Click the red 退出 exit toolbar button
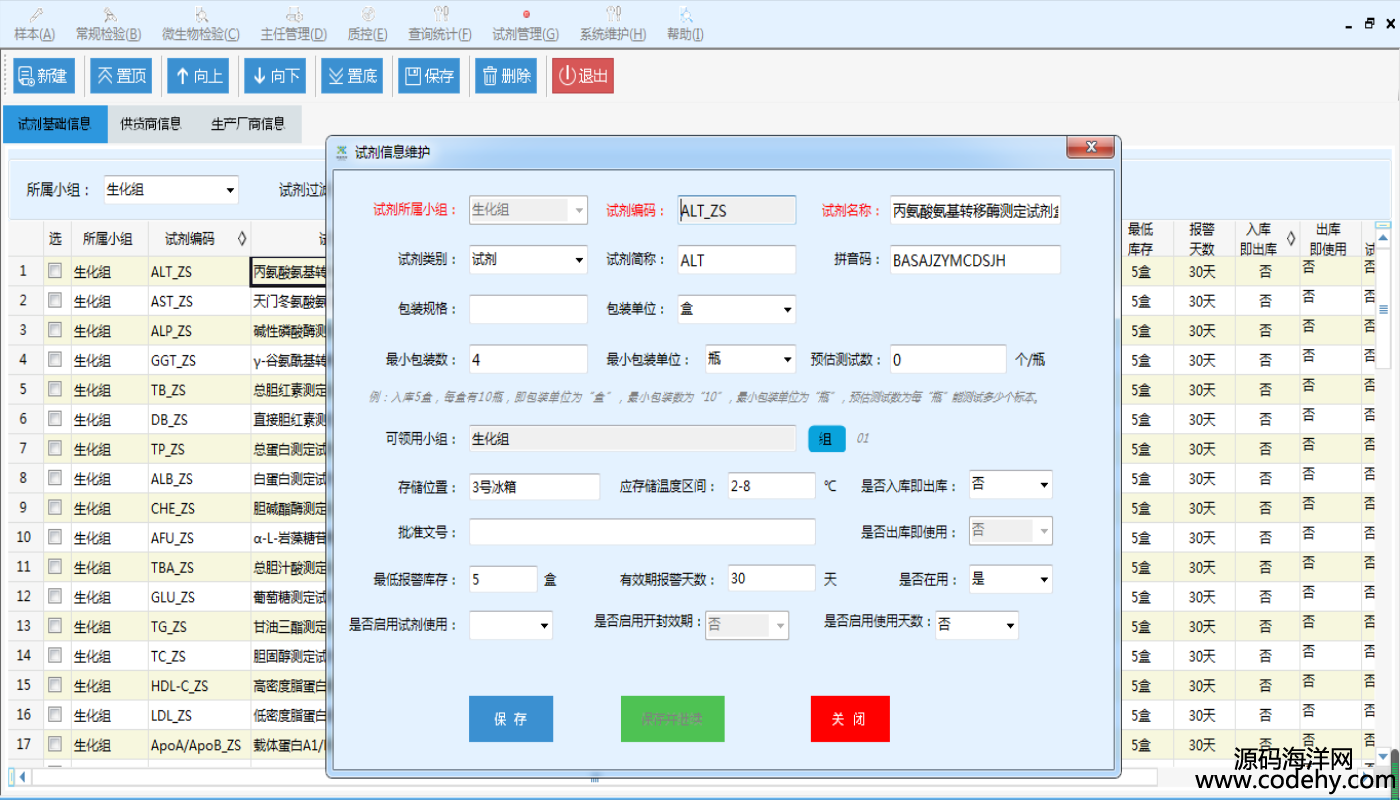Viewport: 1400px width, 800px height. click(583, 75)
